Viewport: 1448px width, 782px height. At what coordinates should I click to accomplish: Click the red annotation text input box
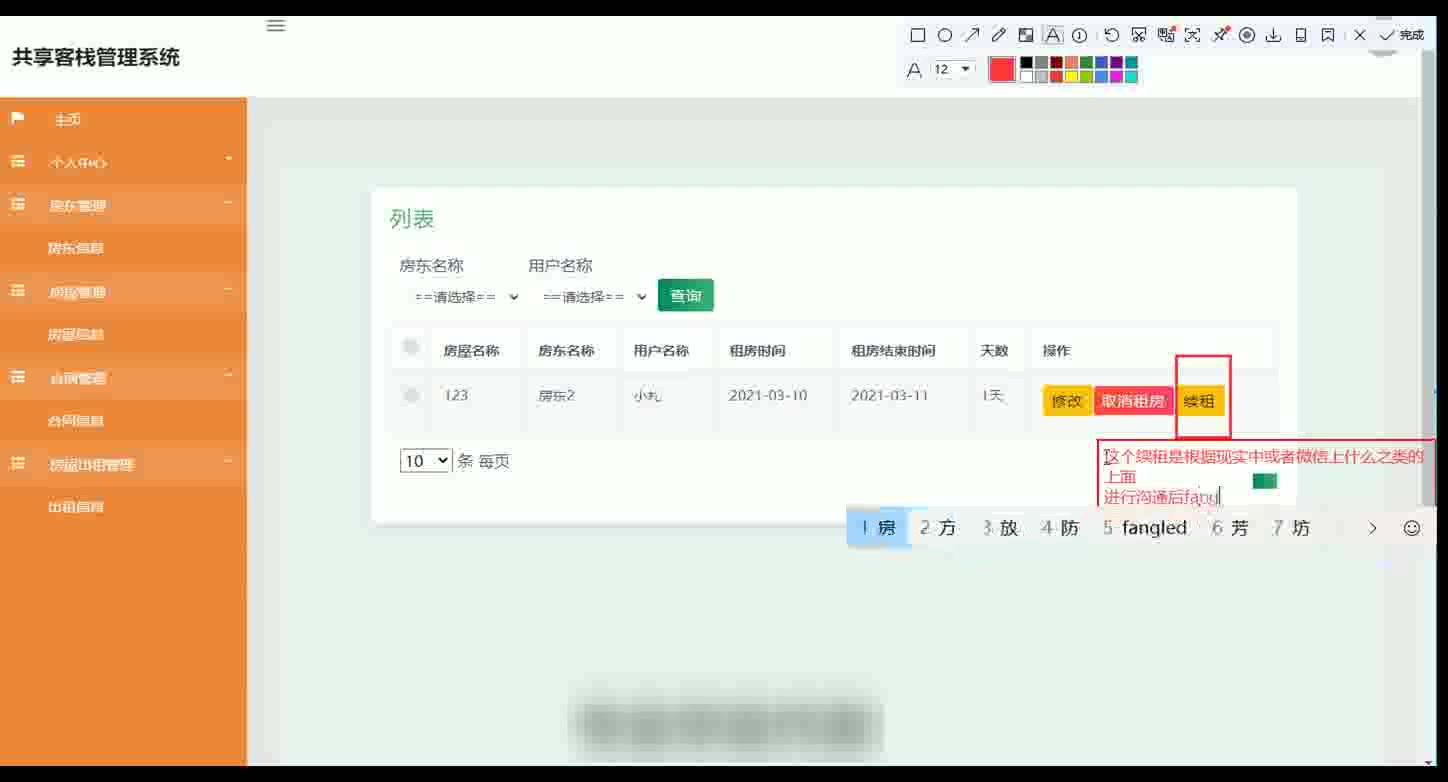click(1266, 475)
